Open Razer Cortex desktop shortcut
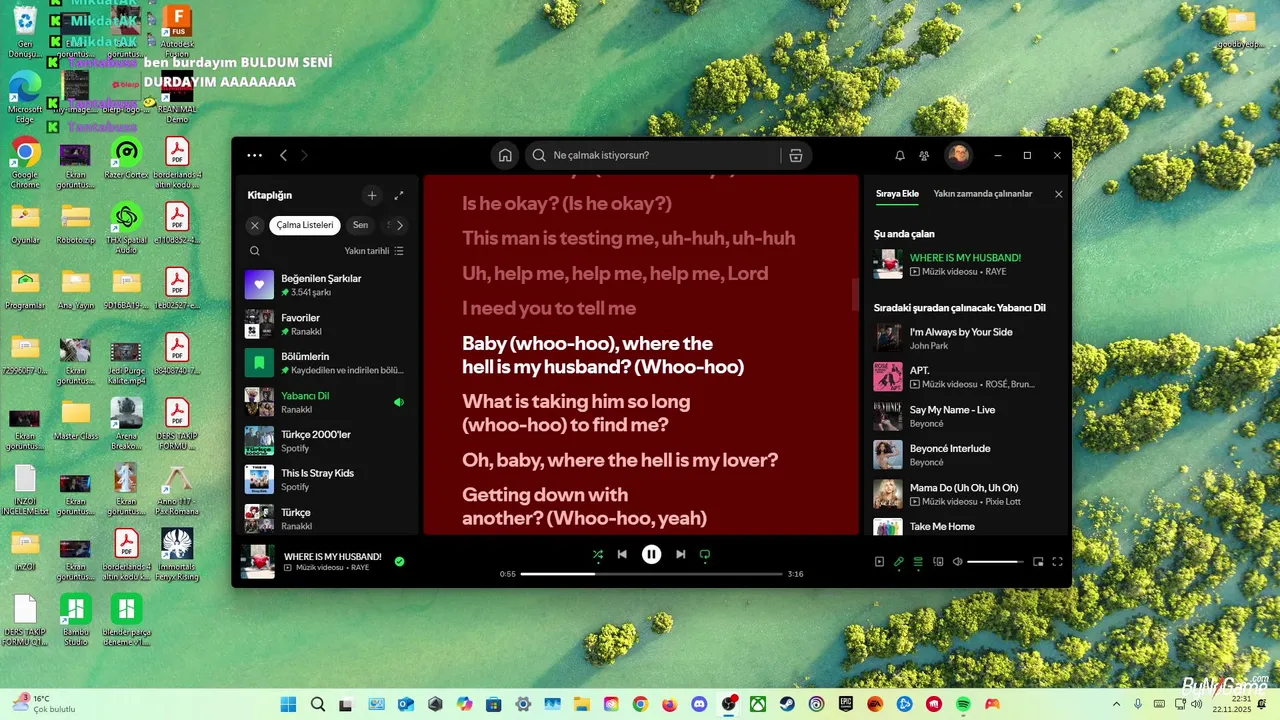 tap(126, 160)
